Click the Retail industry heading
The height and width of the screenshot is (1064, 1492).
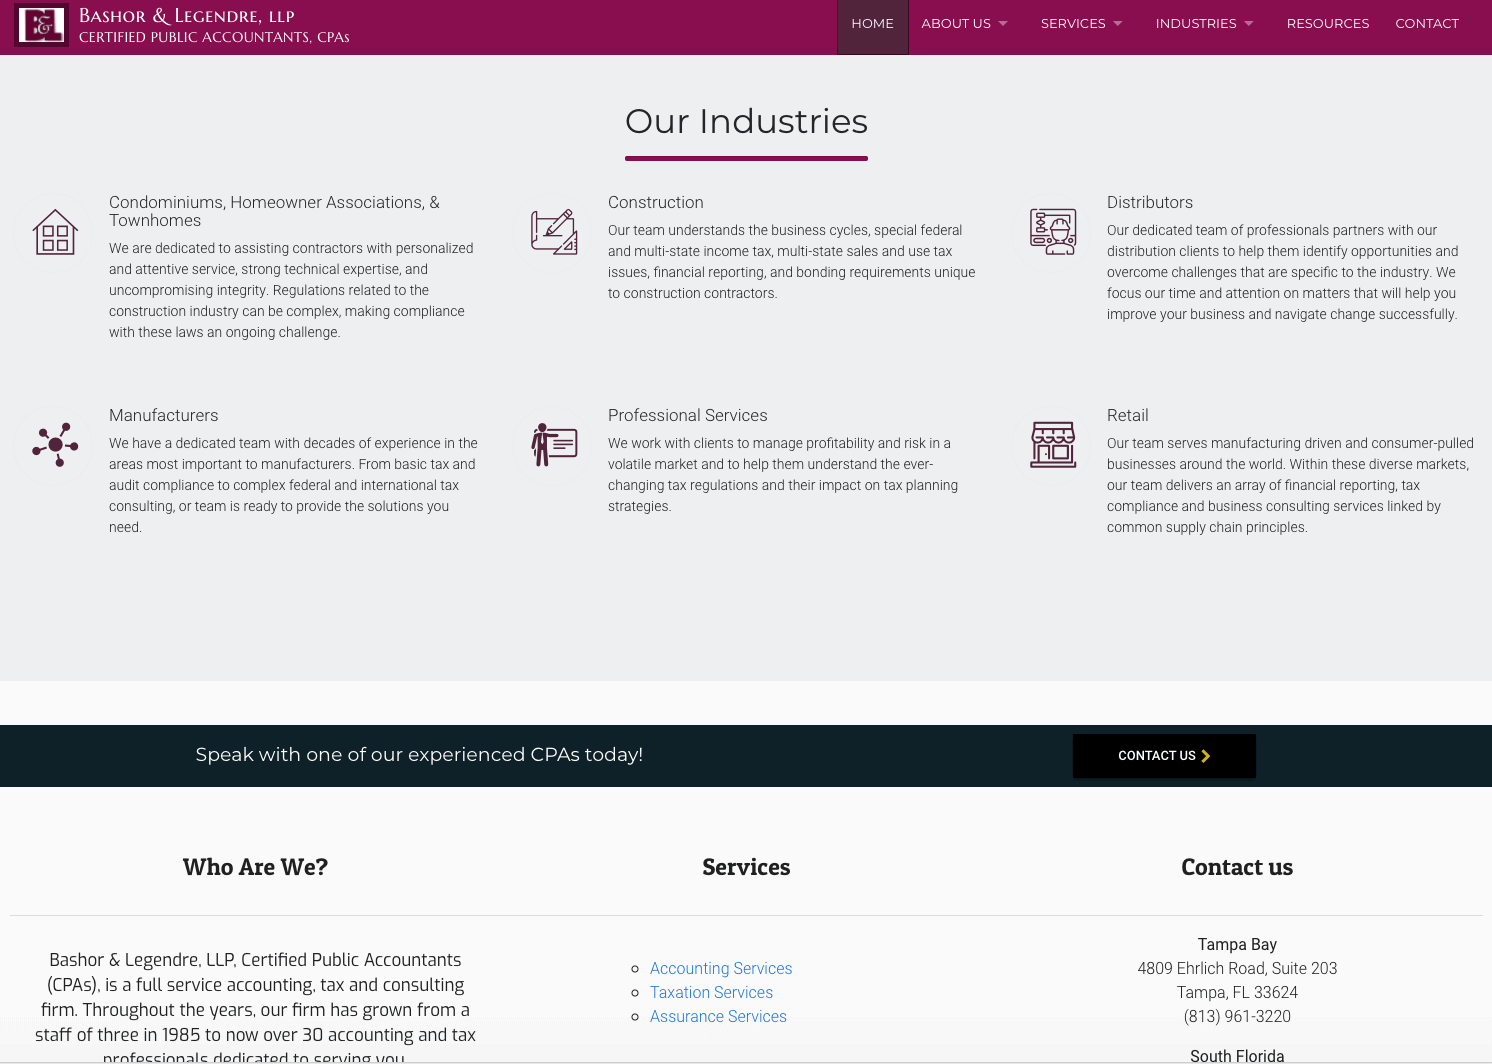coord(1127,415)
